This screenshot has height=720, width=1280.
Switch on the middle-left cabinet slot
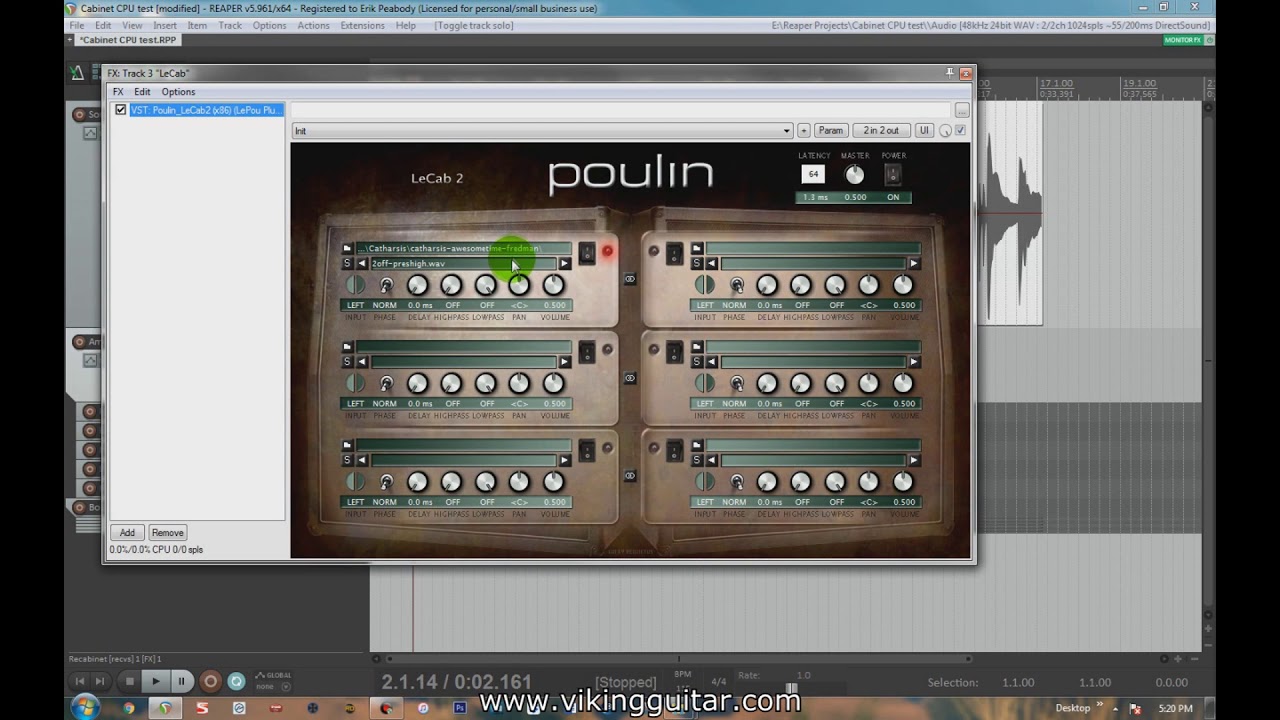pyautogui.click(x=587, y=352)
